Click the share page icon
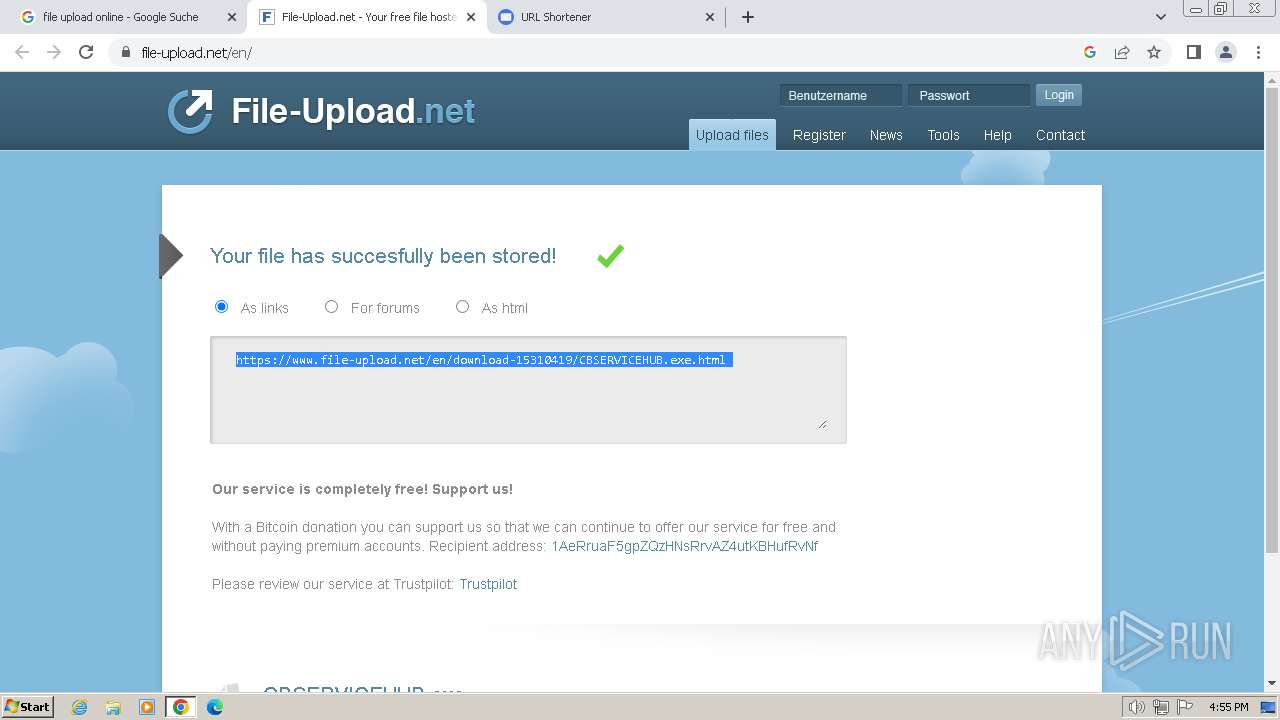The height and width of the screenshot is (720, 1280). [1122, 52]
